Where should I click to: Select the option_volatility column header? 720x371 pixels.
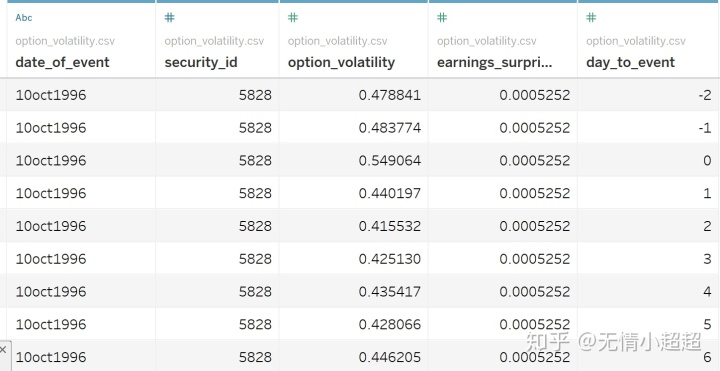pyautogui.click(x=341, y=62)
